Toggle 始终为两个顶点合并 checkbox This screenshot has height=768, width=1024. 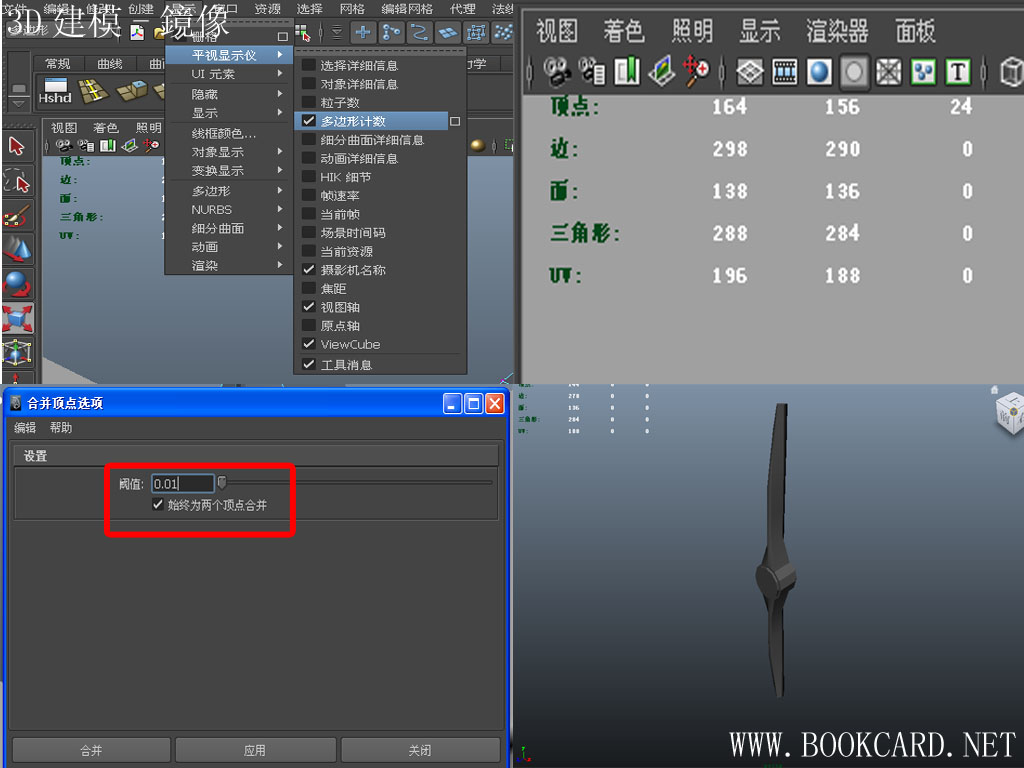[158, 505]
